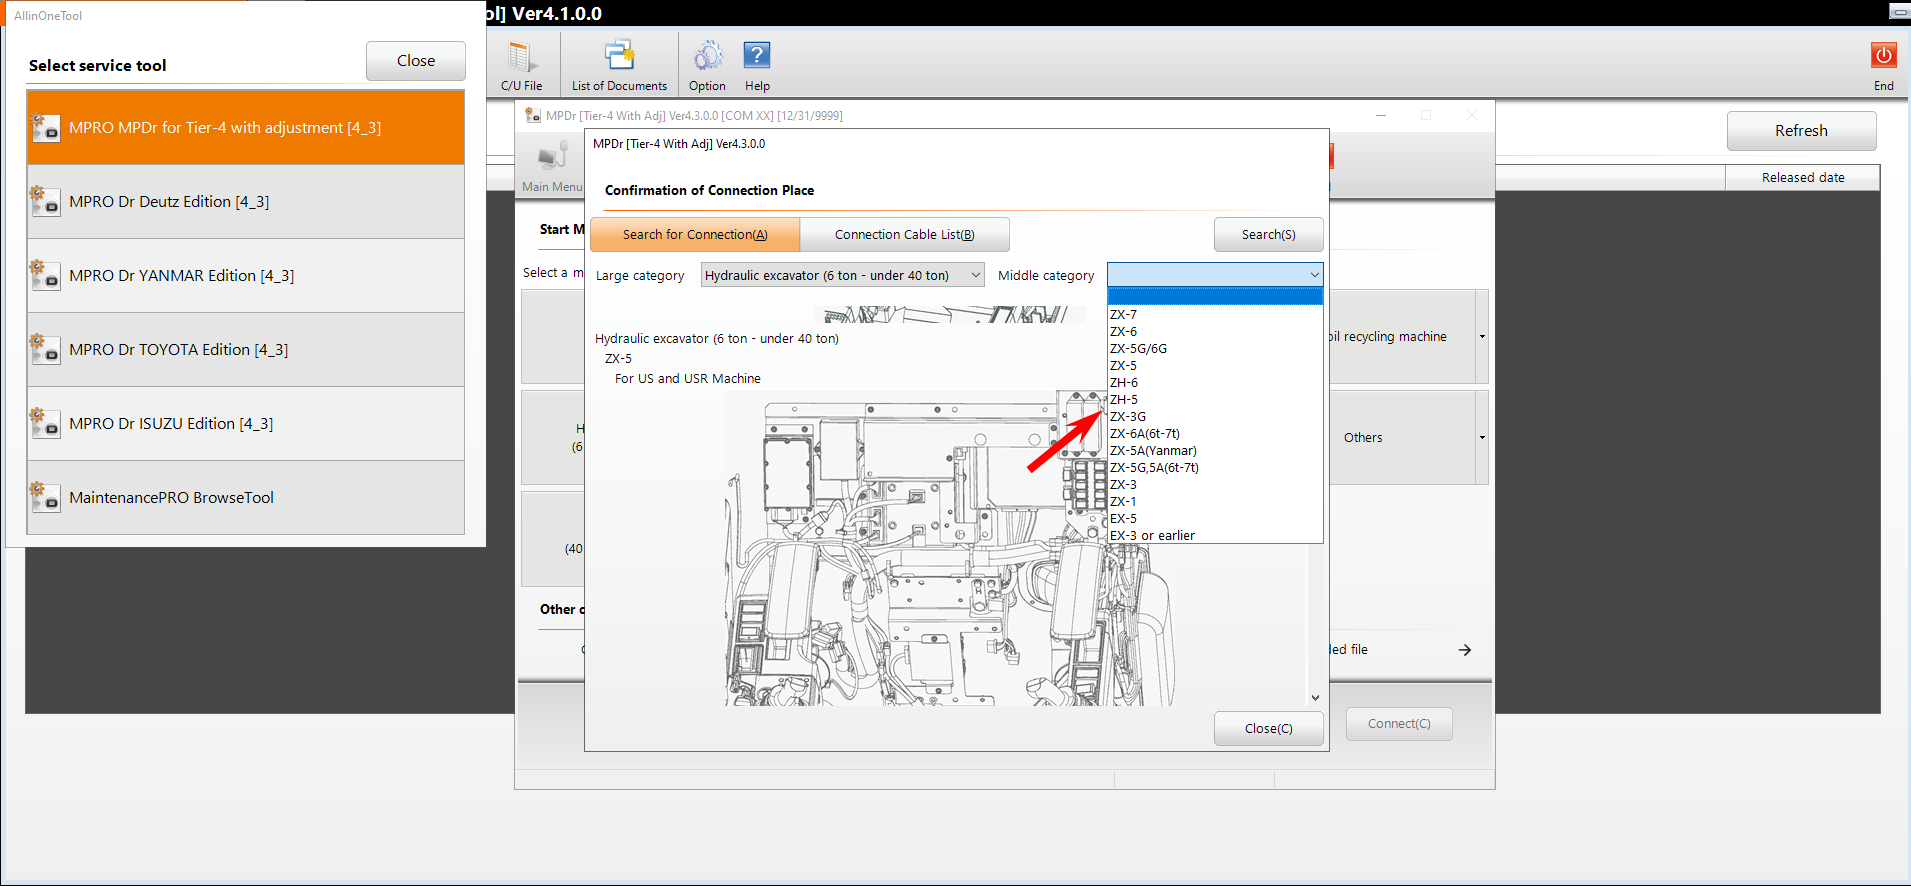Select MPRO MPDr for Tier-4 with adjustment tool
The image size is (1911, 886).
coord(246,128)
